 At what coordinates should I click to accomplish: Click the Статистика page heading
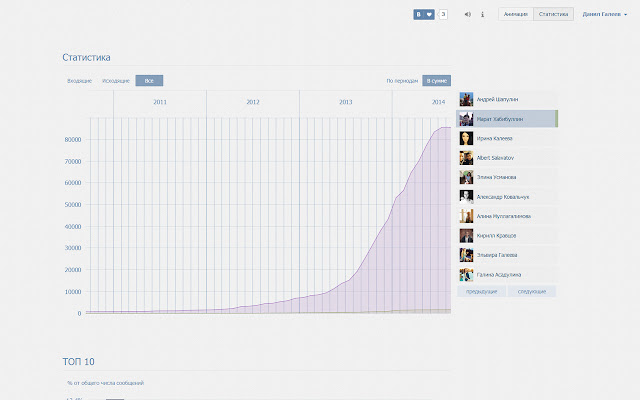click(86, 58)
